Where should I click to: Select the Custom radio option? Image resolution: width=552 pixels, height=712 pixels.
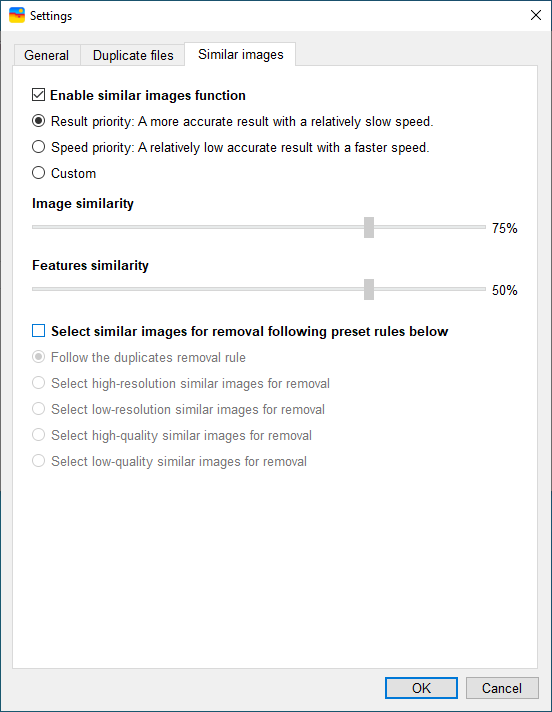(39, 173)
